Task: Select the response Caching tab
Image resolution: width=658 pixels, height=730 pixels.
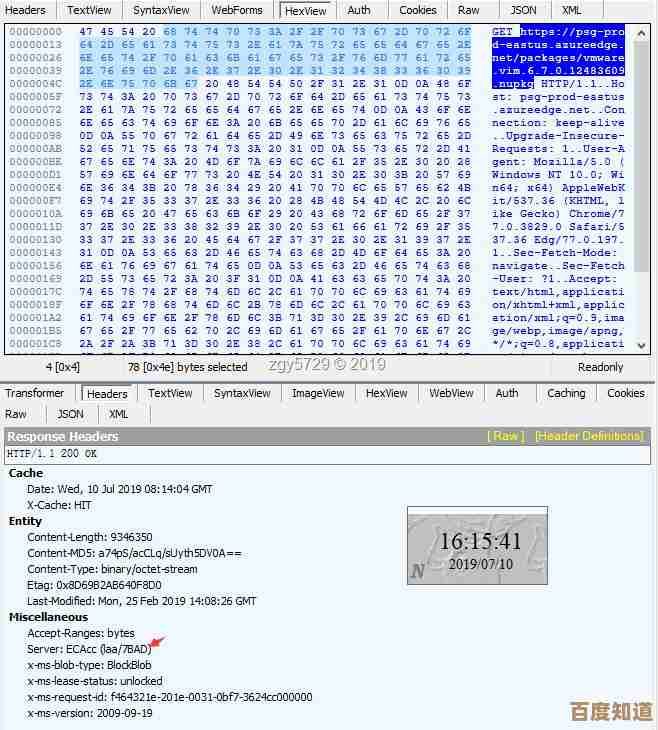Action: [x=566, y=393]
